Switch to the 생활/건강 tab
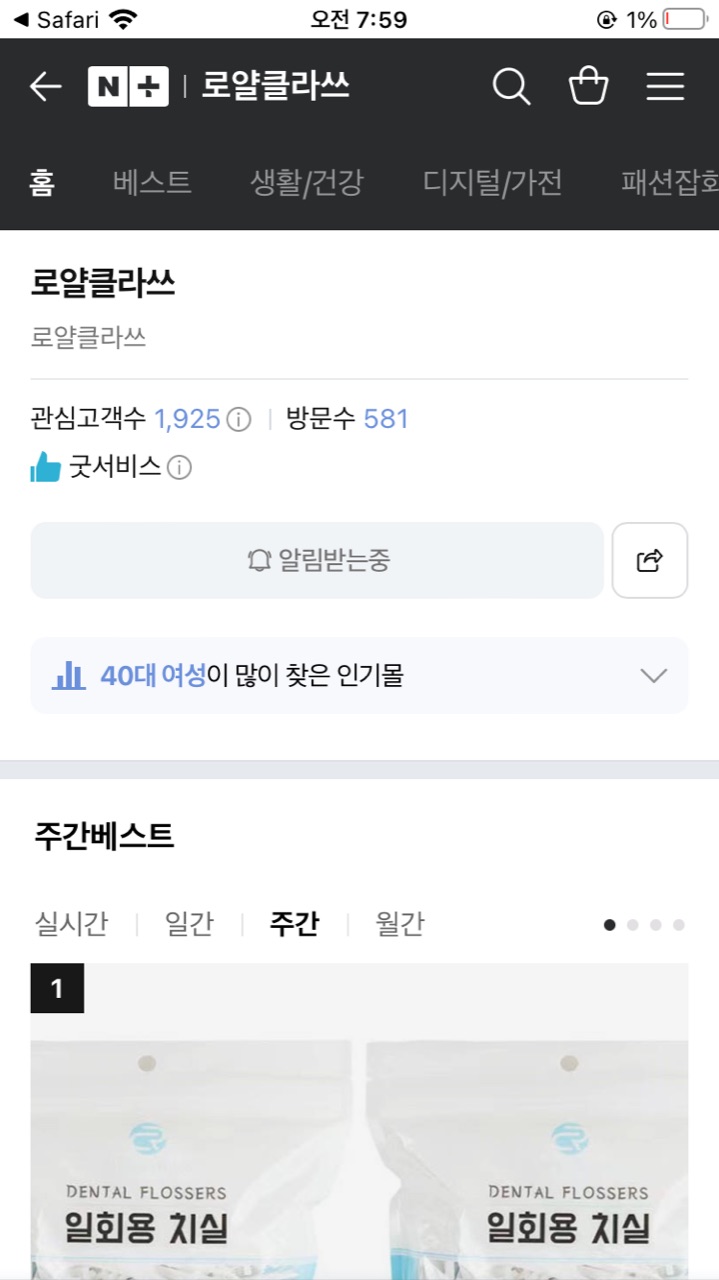719x1280 pixels. [x=307, y=183]
